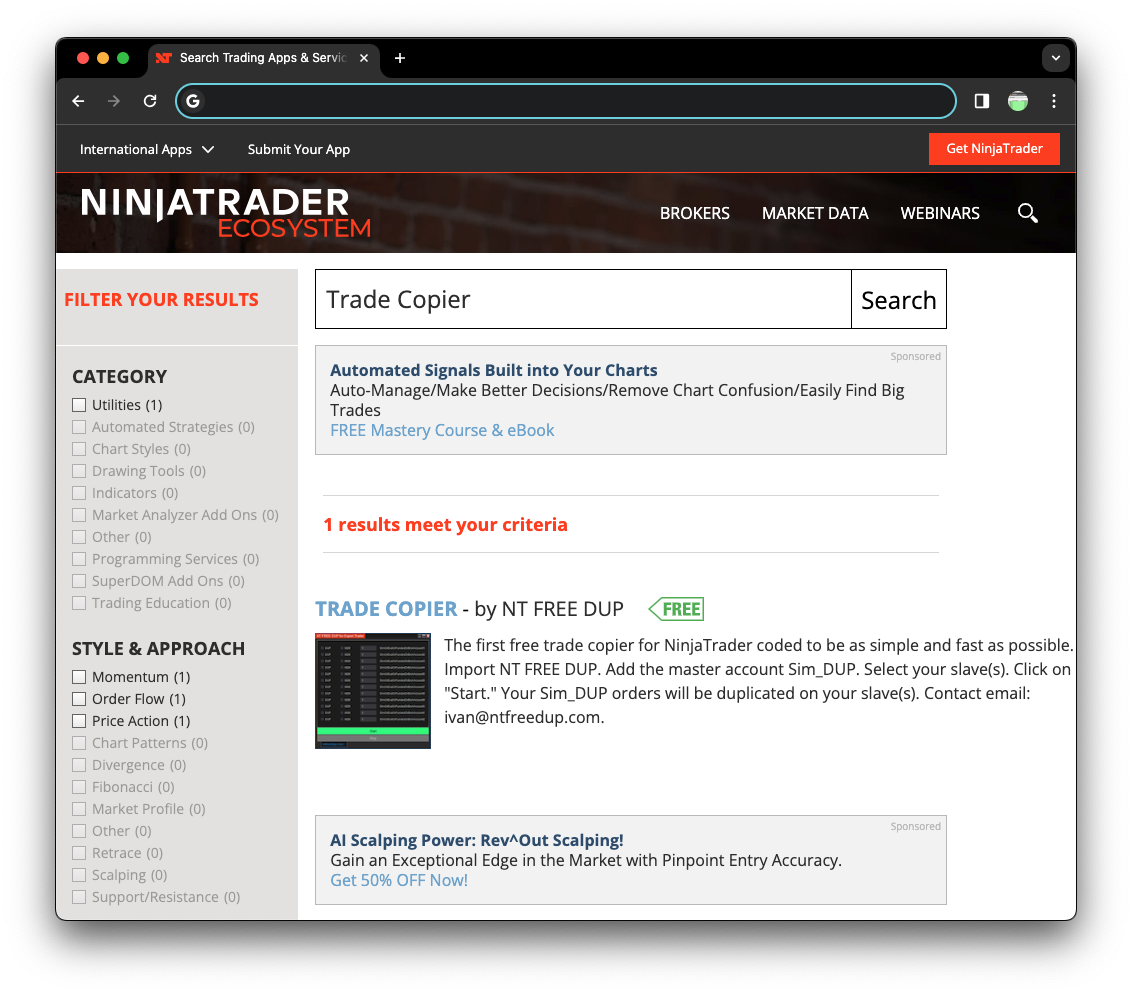Check the Programming Services checkbox

coord(79,559)
